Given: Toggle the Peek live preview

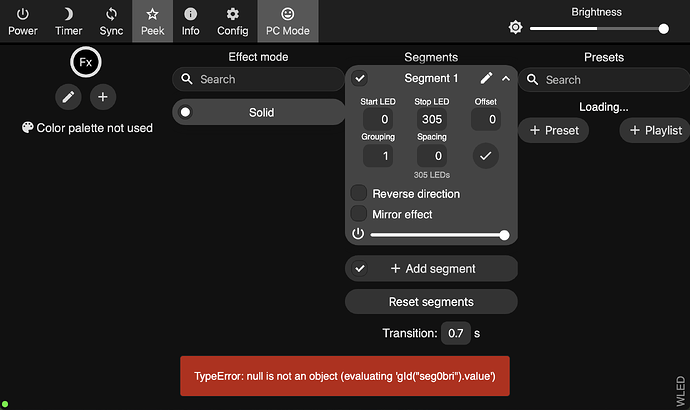Looking at the screenshot, I should 152,22.
